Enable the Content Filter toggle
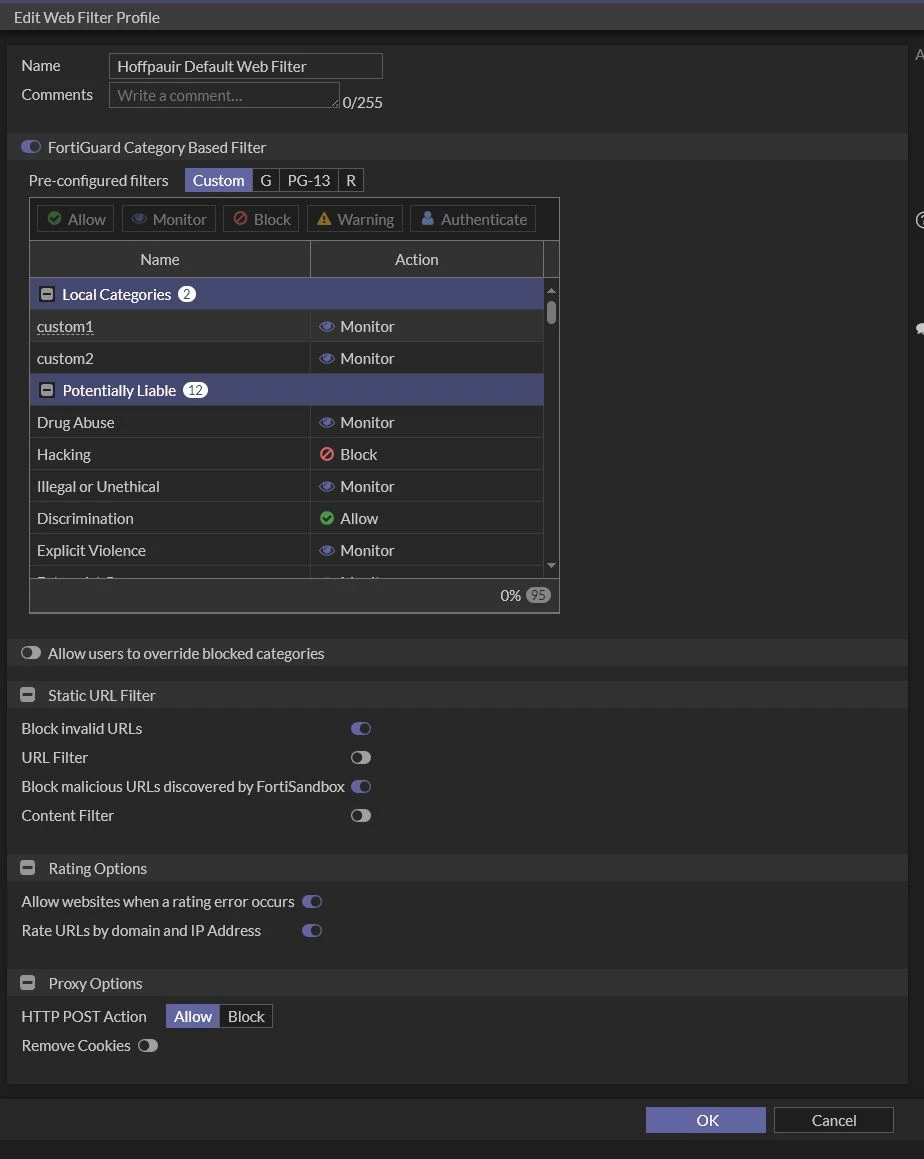This screenshot has height=1159, width=924. coord(361,815)
